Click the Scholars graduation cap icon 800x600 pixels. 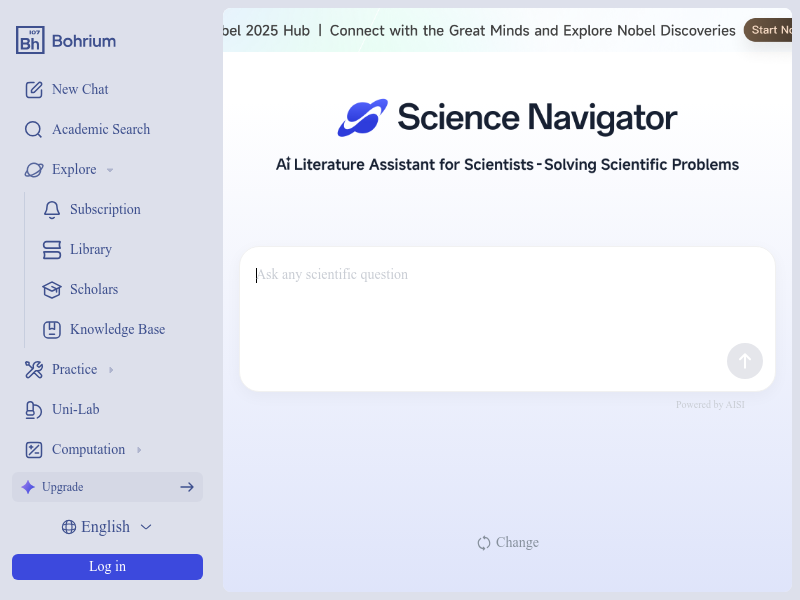click(52, 290)
